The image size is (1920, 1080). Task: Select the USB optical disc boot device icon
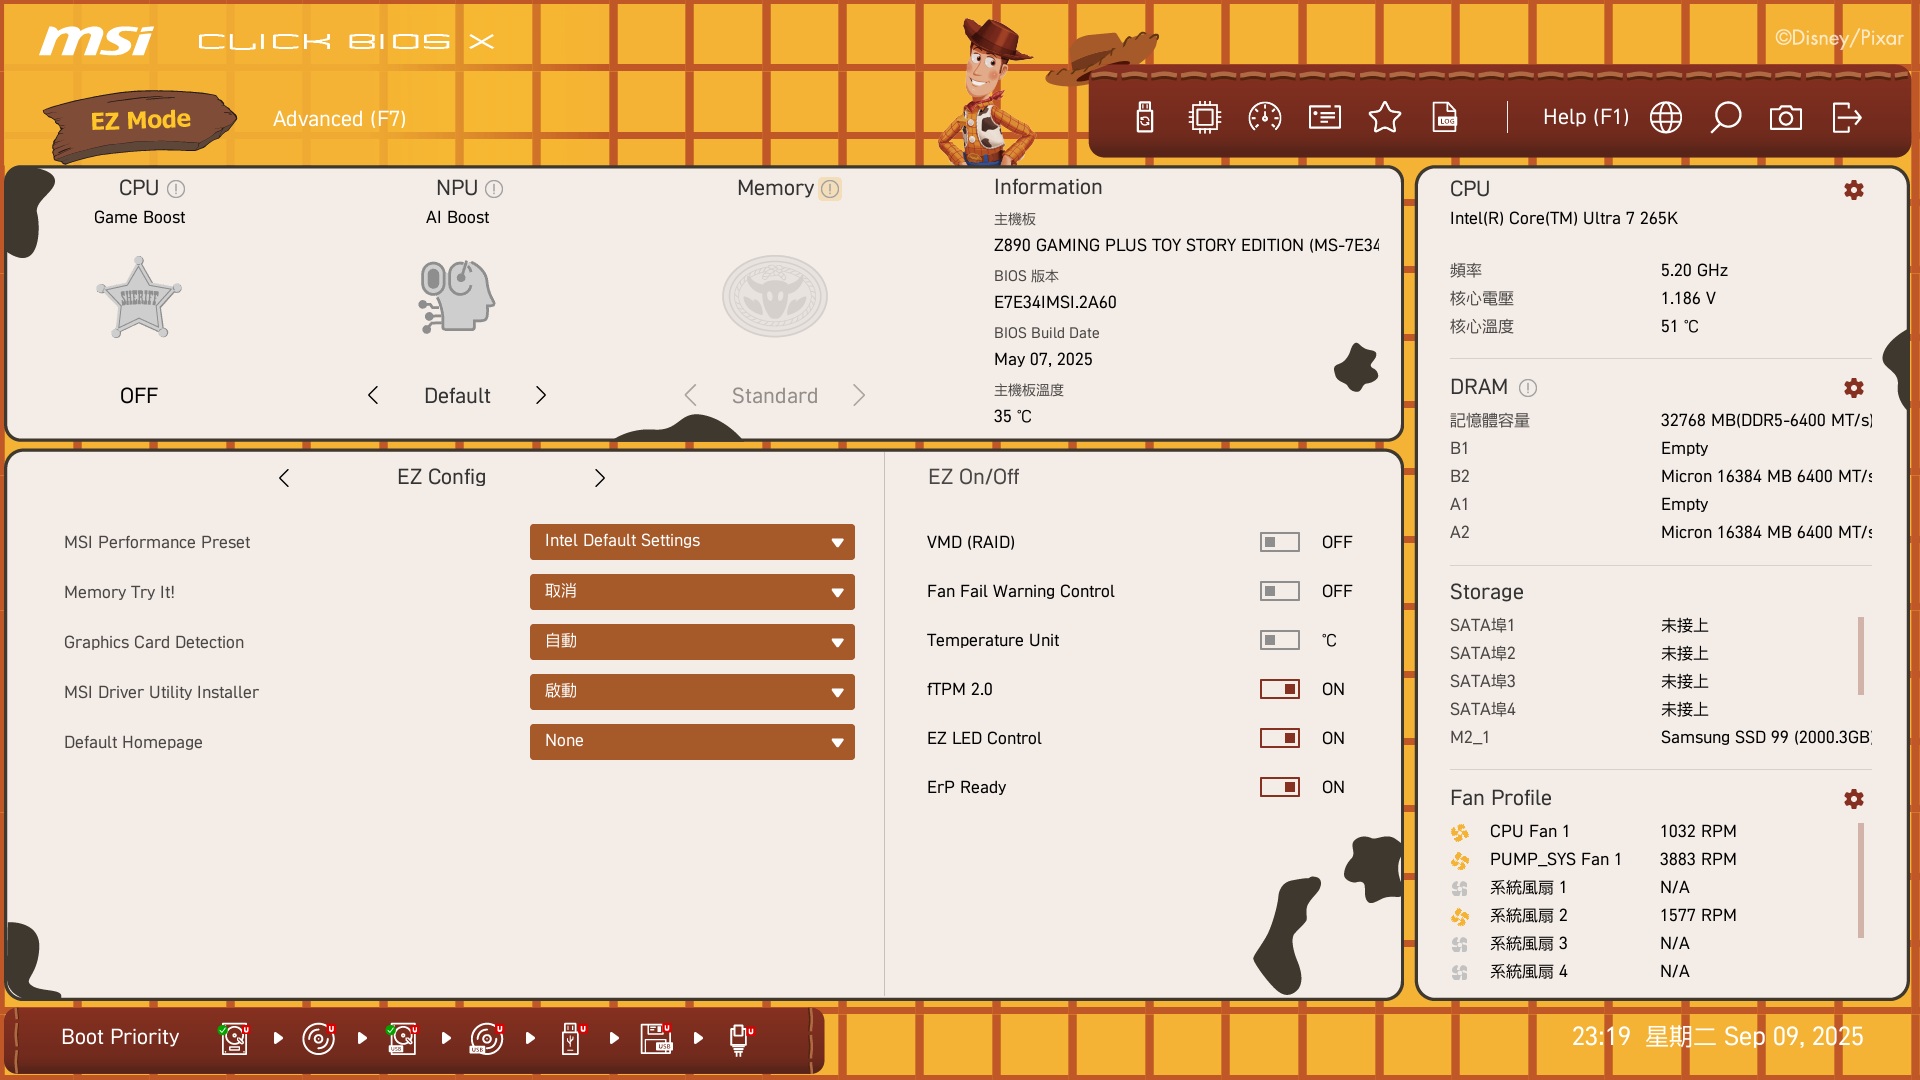(487, 1038)
